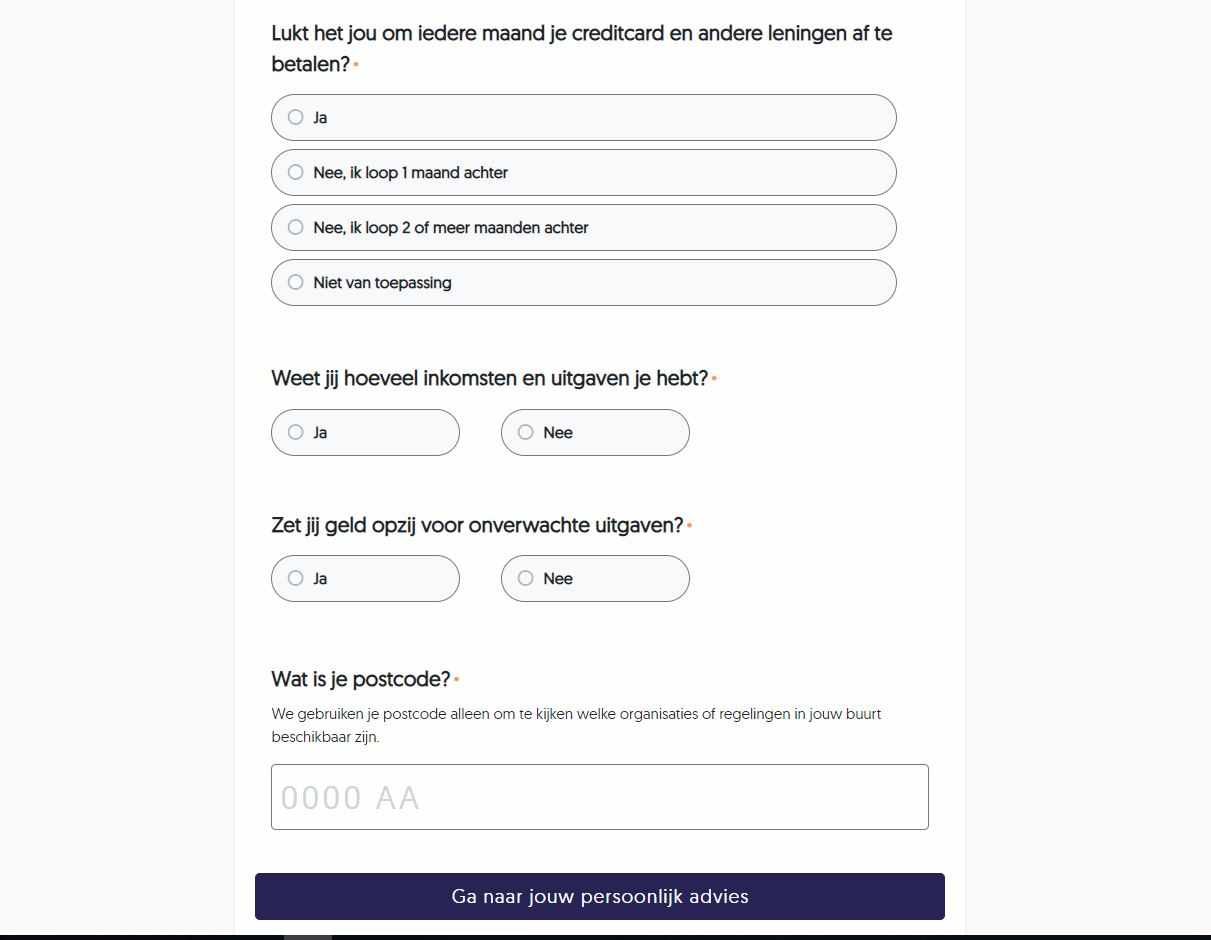This screenshot has height=940, width=1211.
Task: Click the 'Weet jij hoeveel inkomsten' question heading
Action: pos(489,378)
